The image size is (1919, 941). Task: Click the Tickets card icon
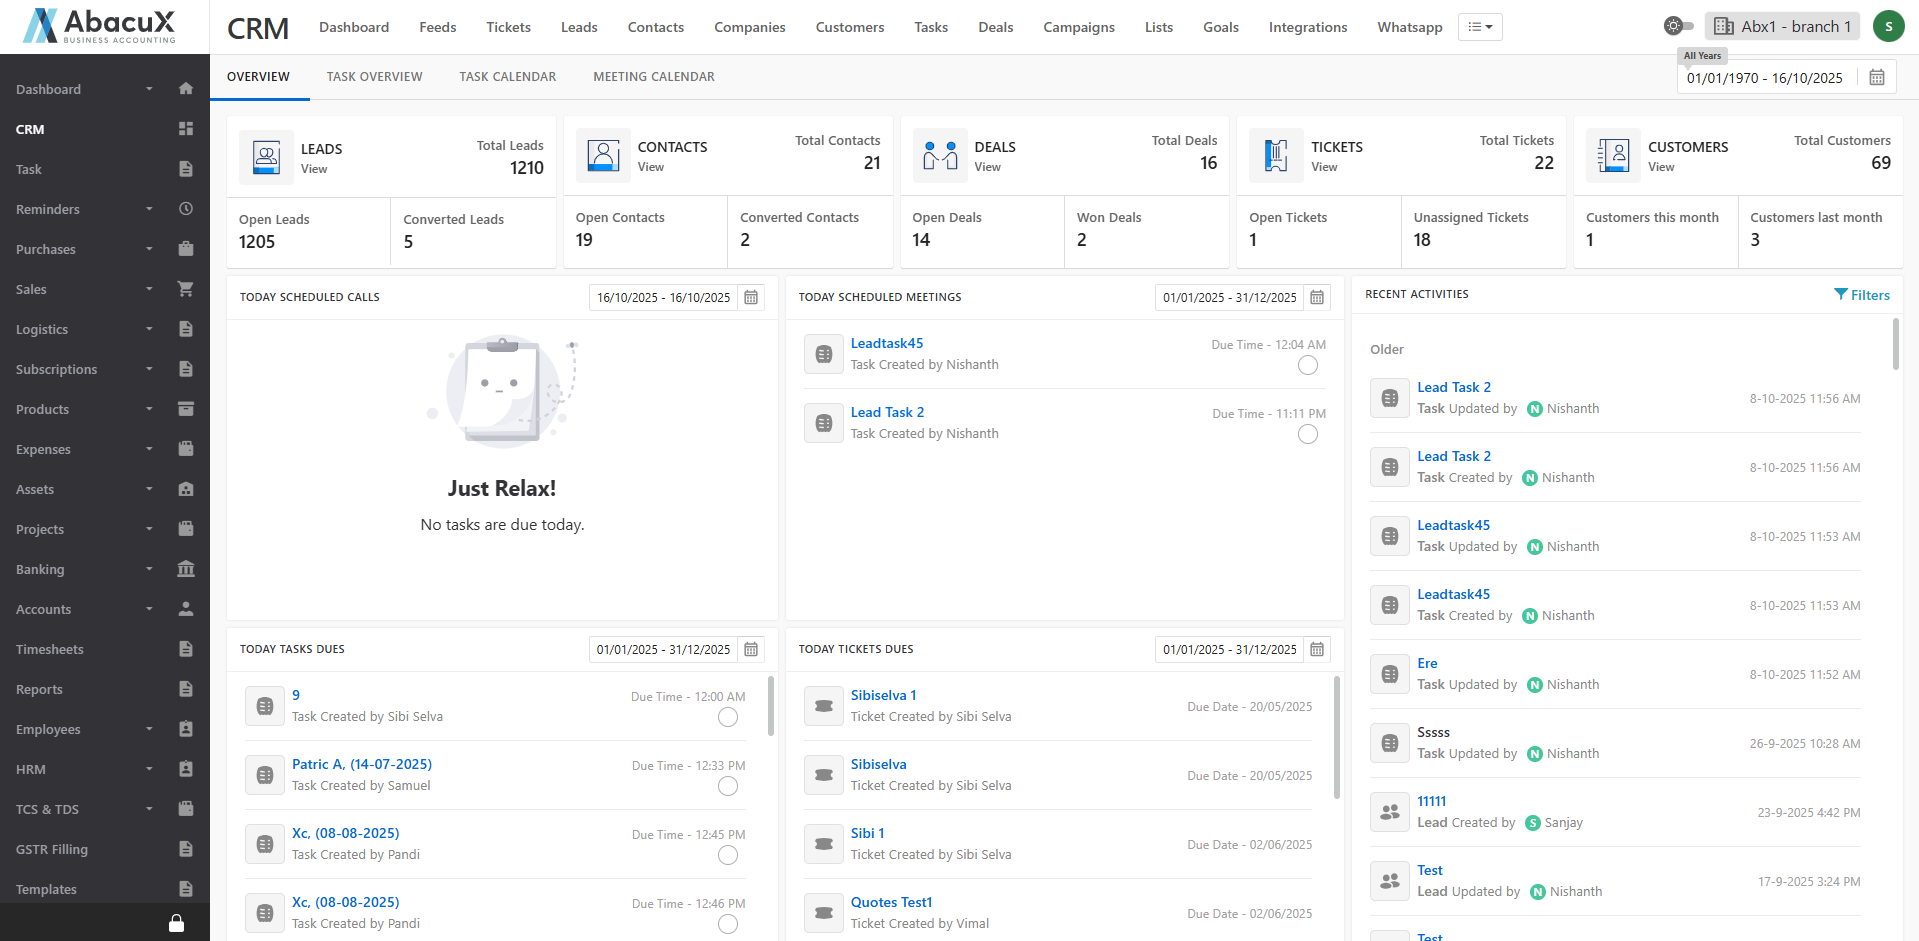coord(1276,155)
